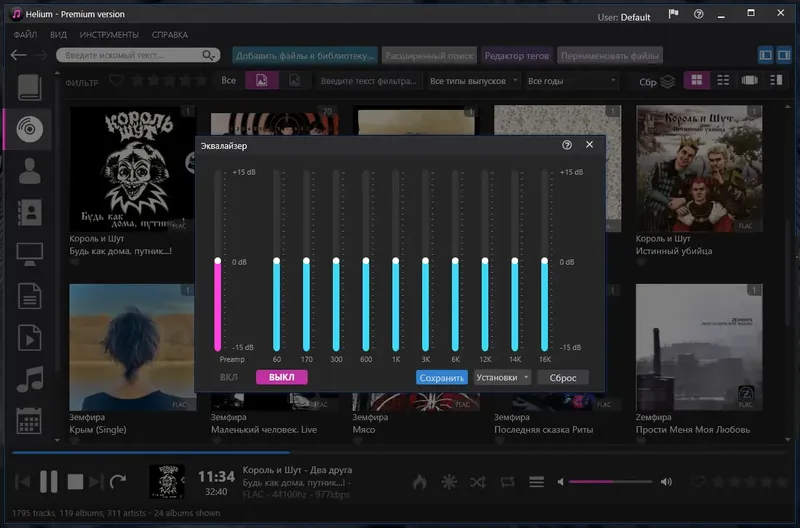The height and width of the screenshot is (528, 800).
Task: Open the artists person icon in the sidebar
Action: click(x=30, y=170)
